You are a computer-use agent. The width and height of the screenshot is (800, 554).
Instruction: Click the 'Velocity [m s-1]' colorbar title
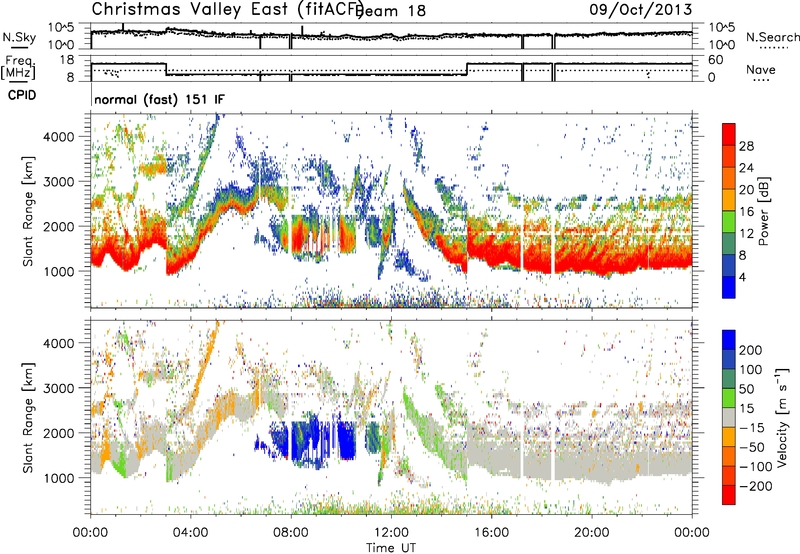point(782,417)
